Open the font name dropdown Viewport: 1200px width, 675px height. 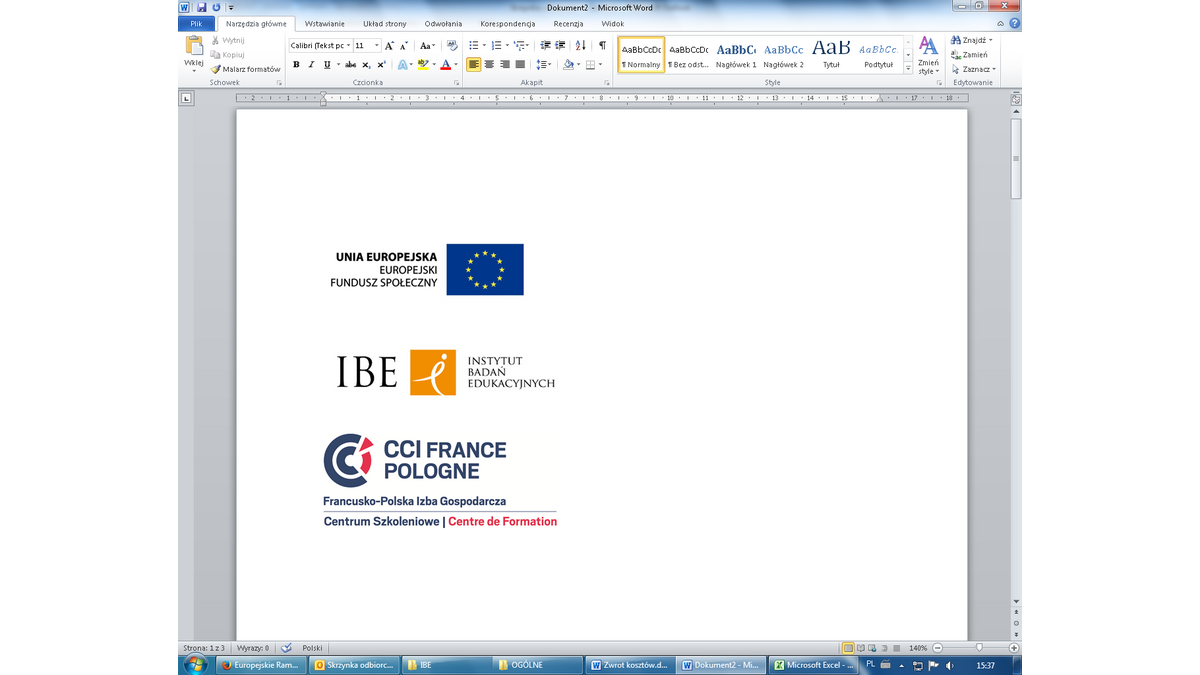[x=349, y=46]
